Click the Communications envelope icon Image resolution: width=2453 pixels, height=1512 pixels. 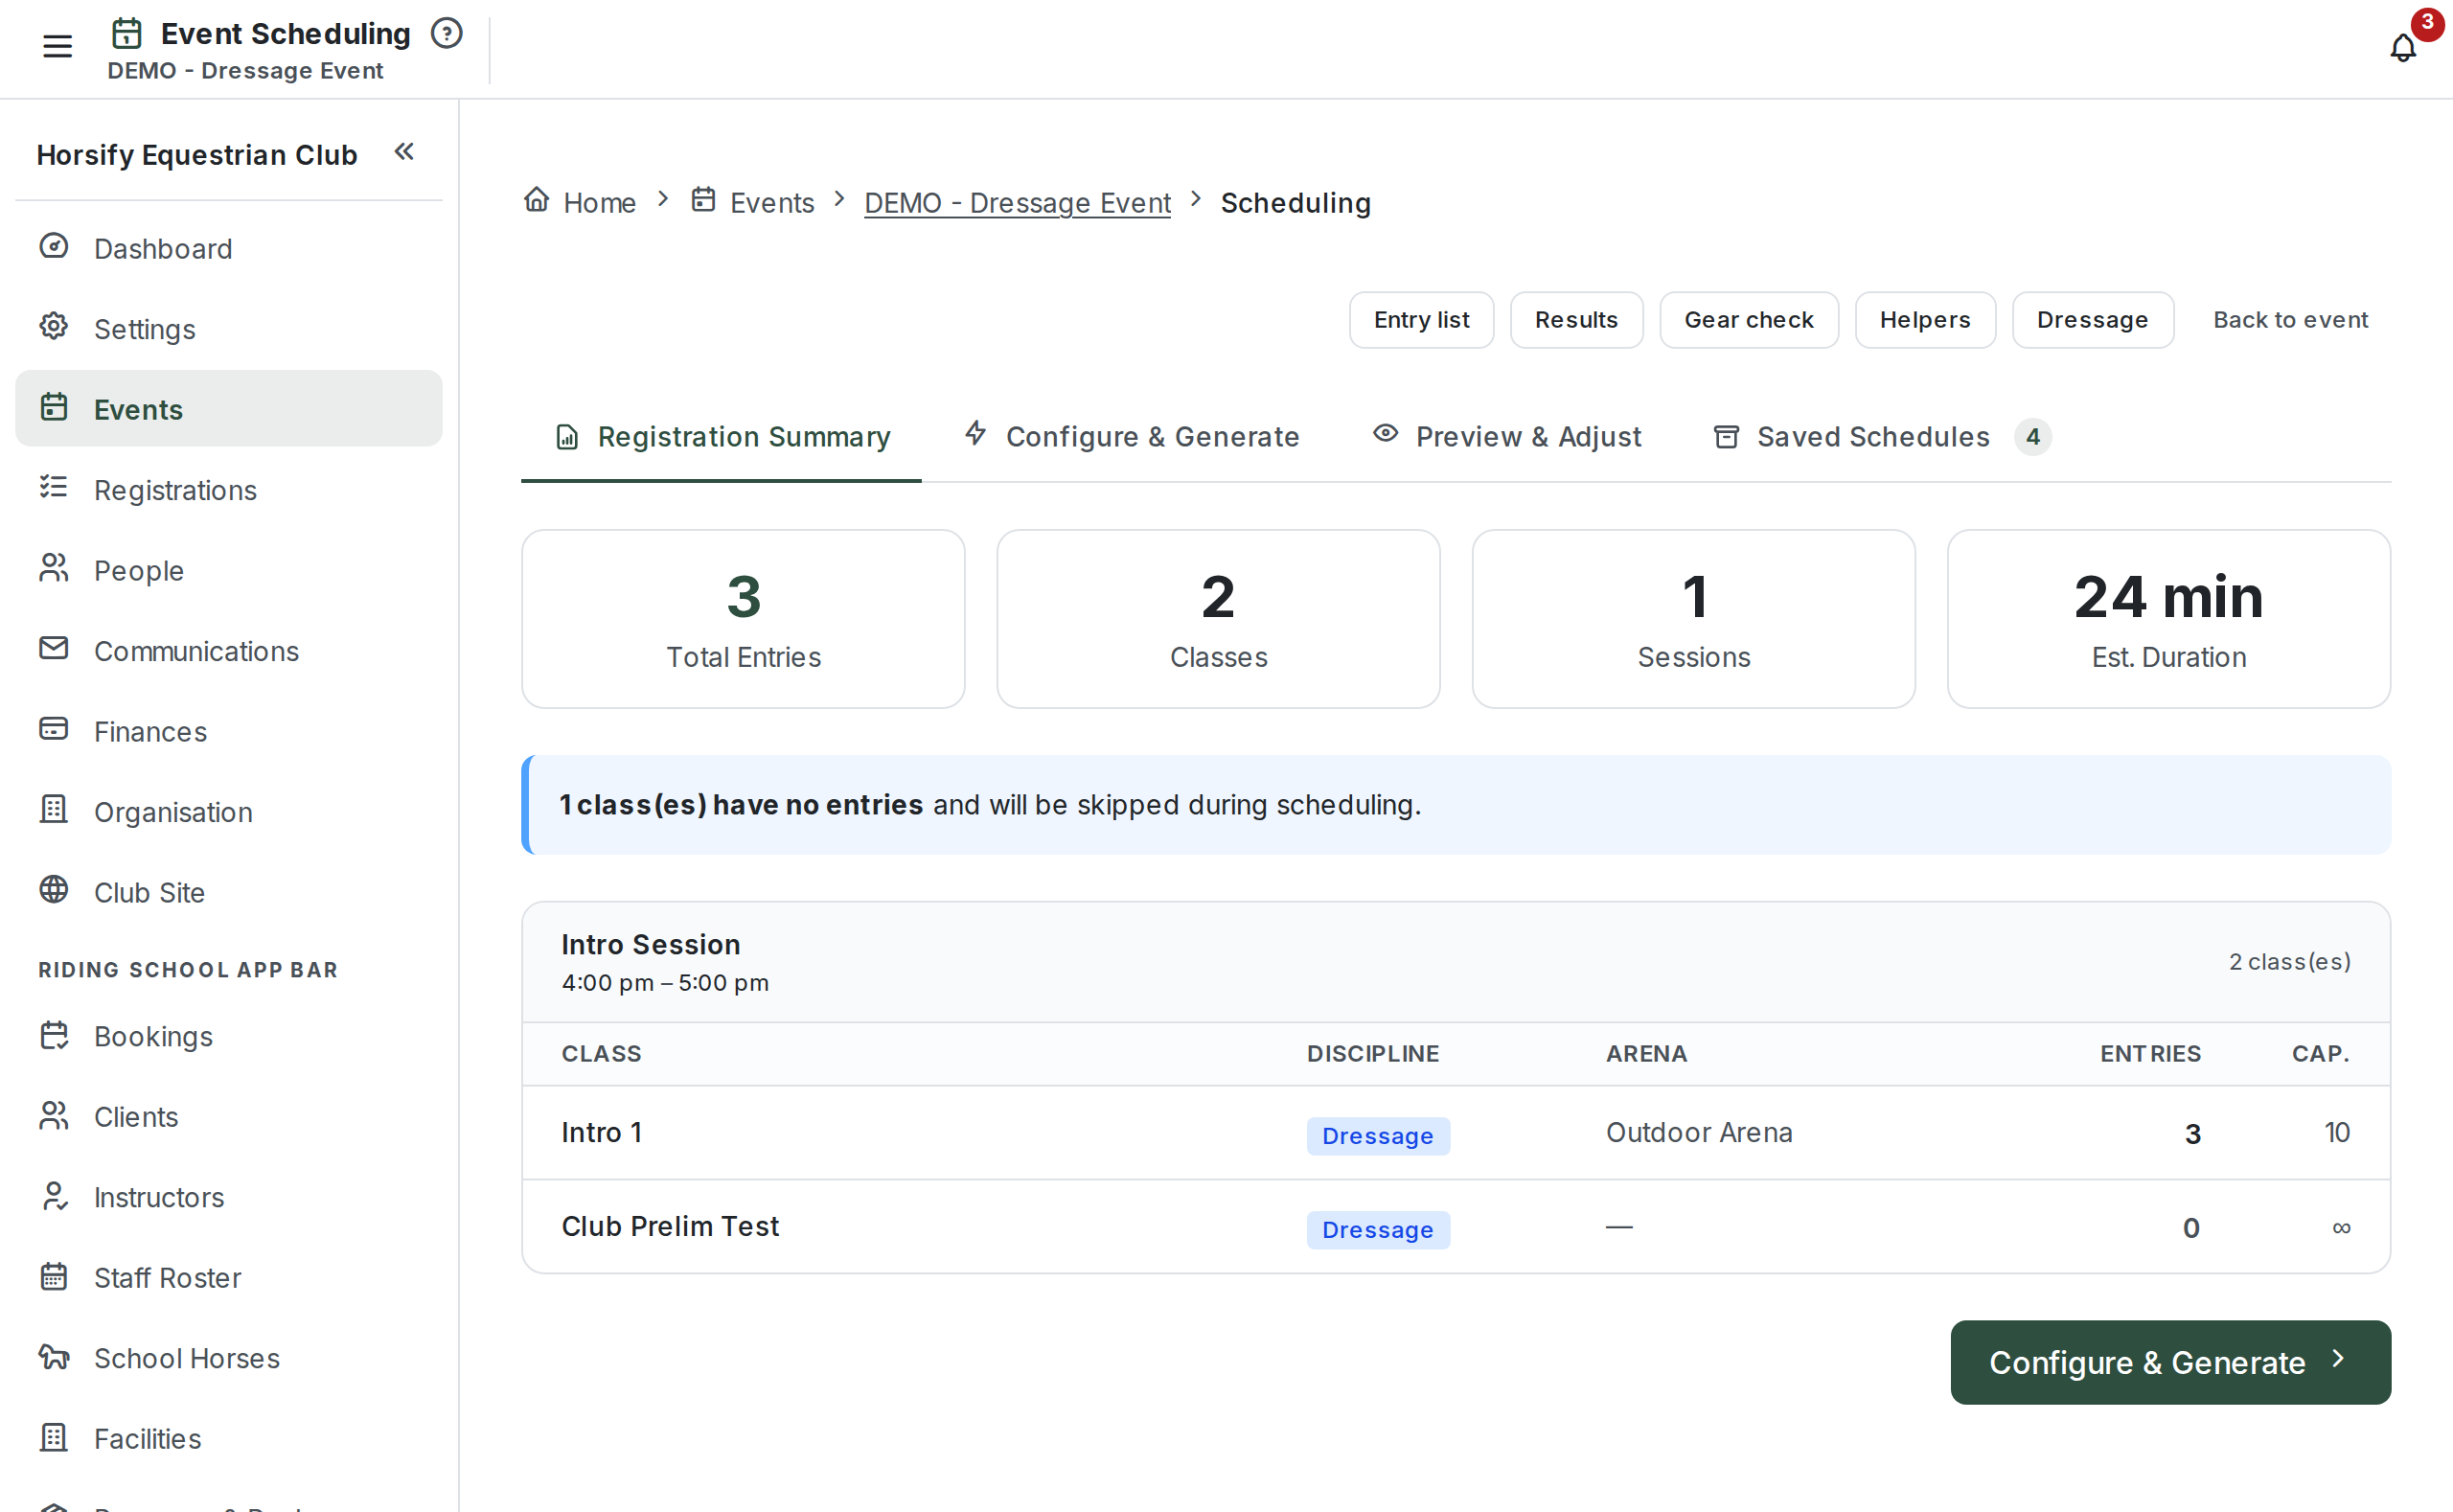(x=54, y=649)
